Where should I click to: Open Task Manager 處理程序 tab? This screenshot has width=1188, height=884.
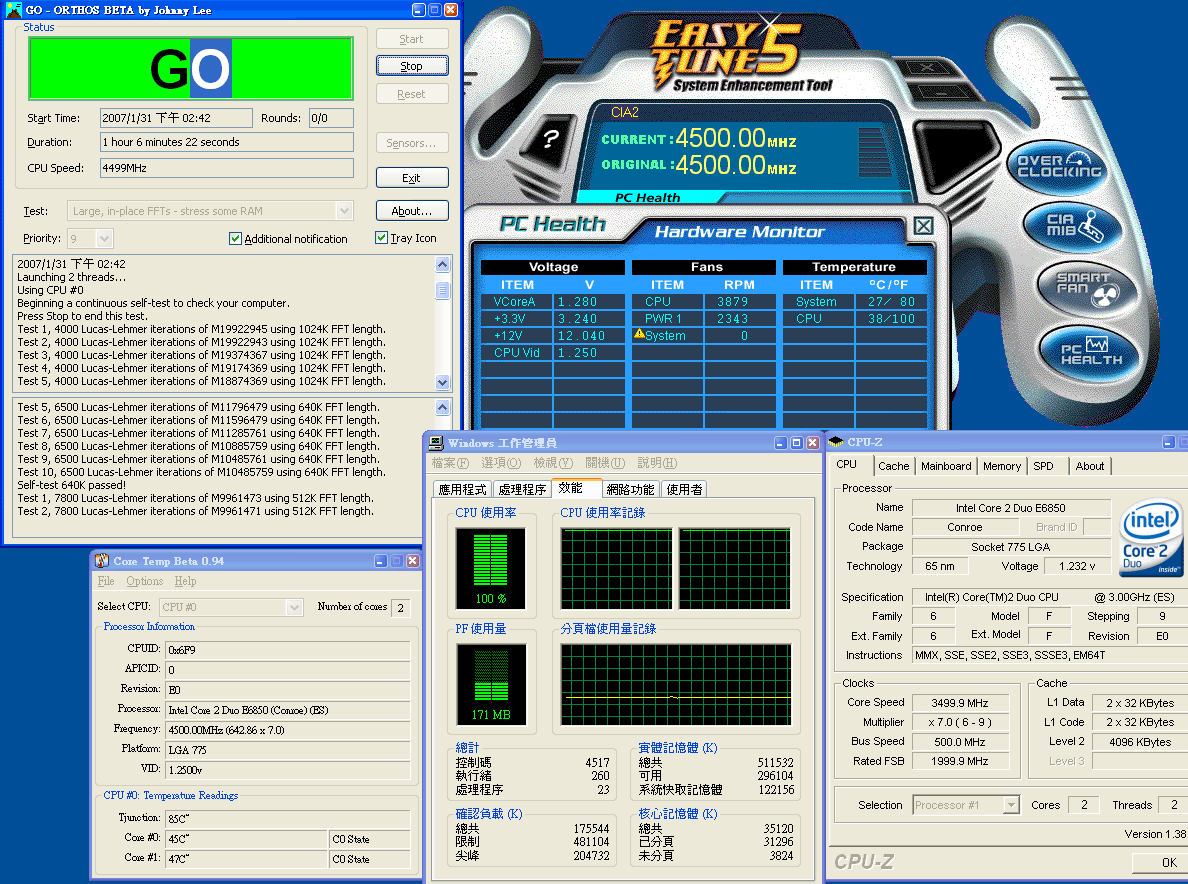[522, 489]
